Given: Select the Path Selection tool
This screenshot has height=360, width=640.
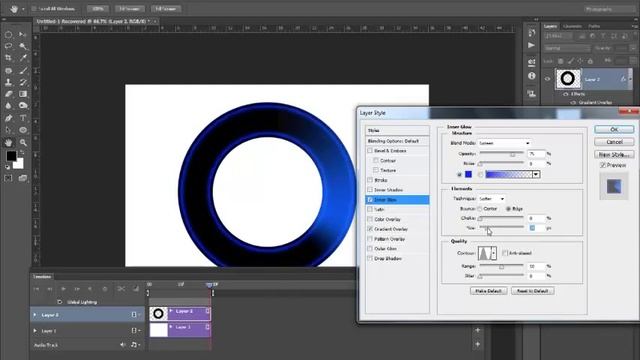Looking at the screenshot, I should 8,130.
